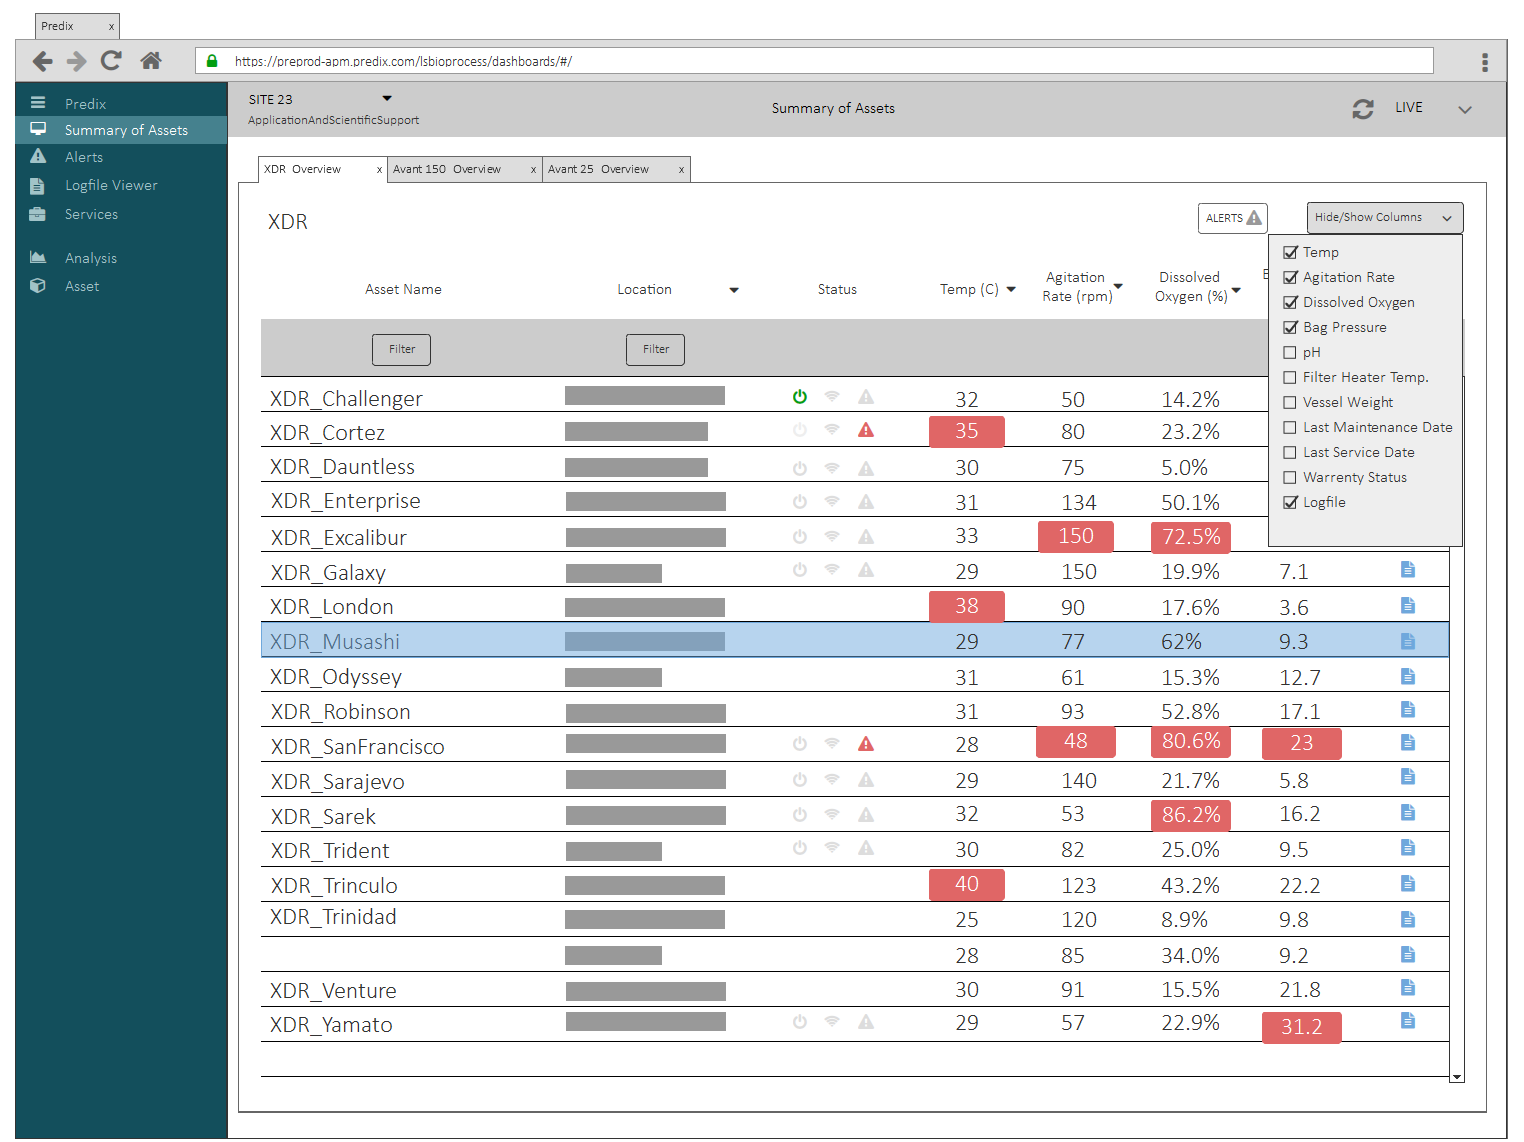
Task: Open logfile icon for XDR_Musashi row
Action: tap(1408, 640)
